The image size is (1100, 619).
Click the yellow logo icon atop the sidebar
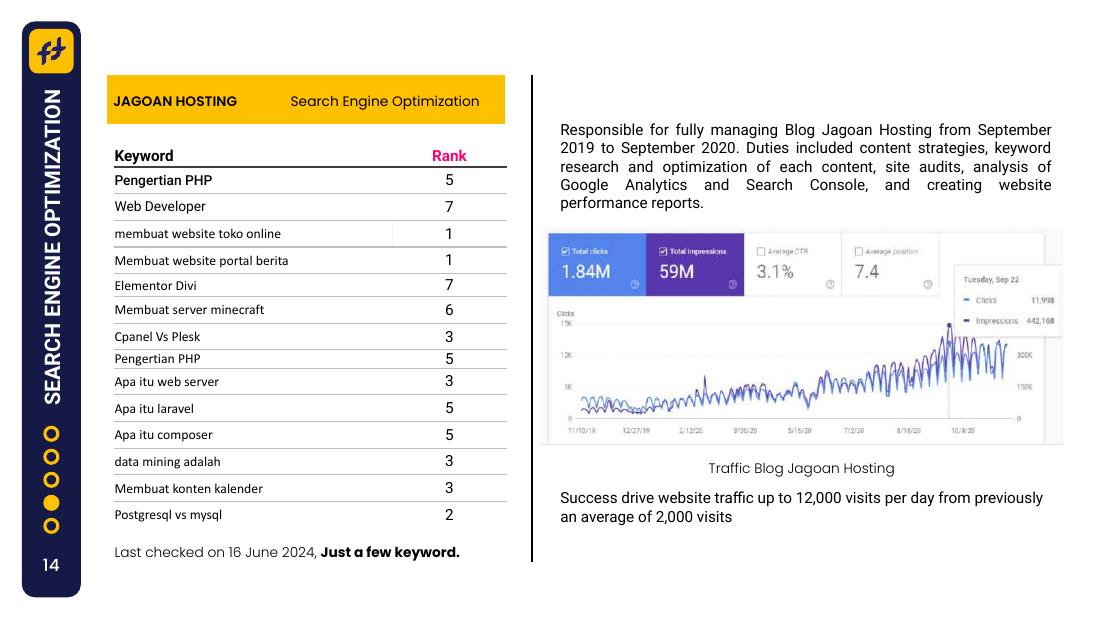pos(51,51)
